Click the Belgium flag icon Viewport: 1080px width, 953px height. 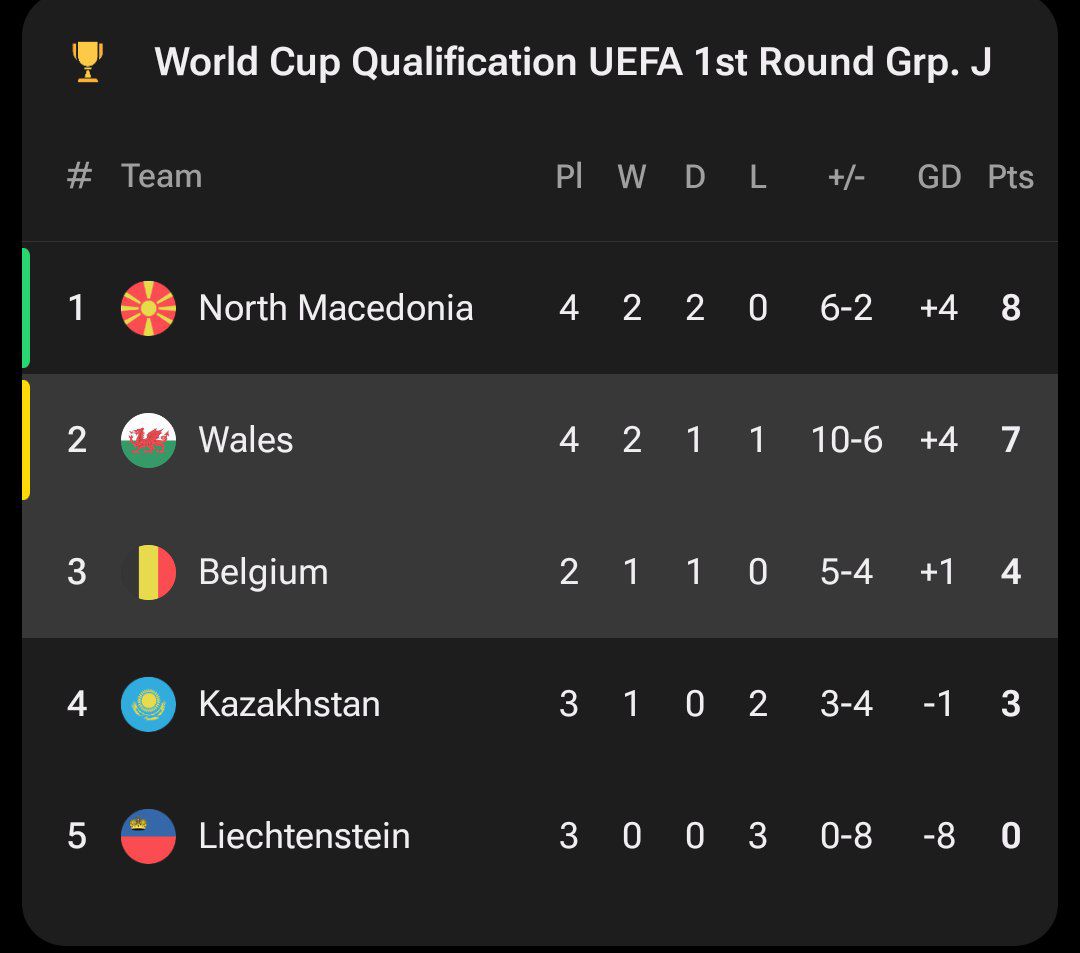(148, 572)
